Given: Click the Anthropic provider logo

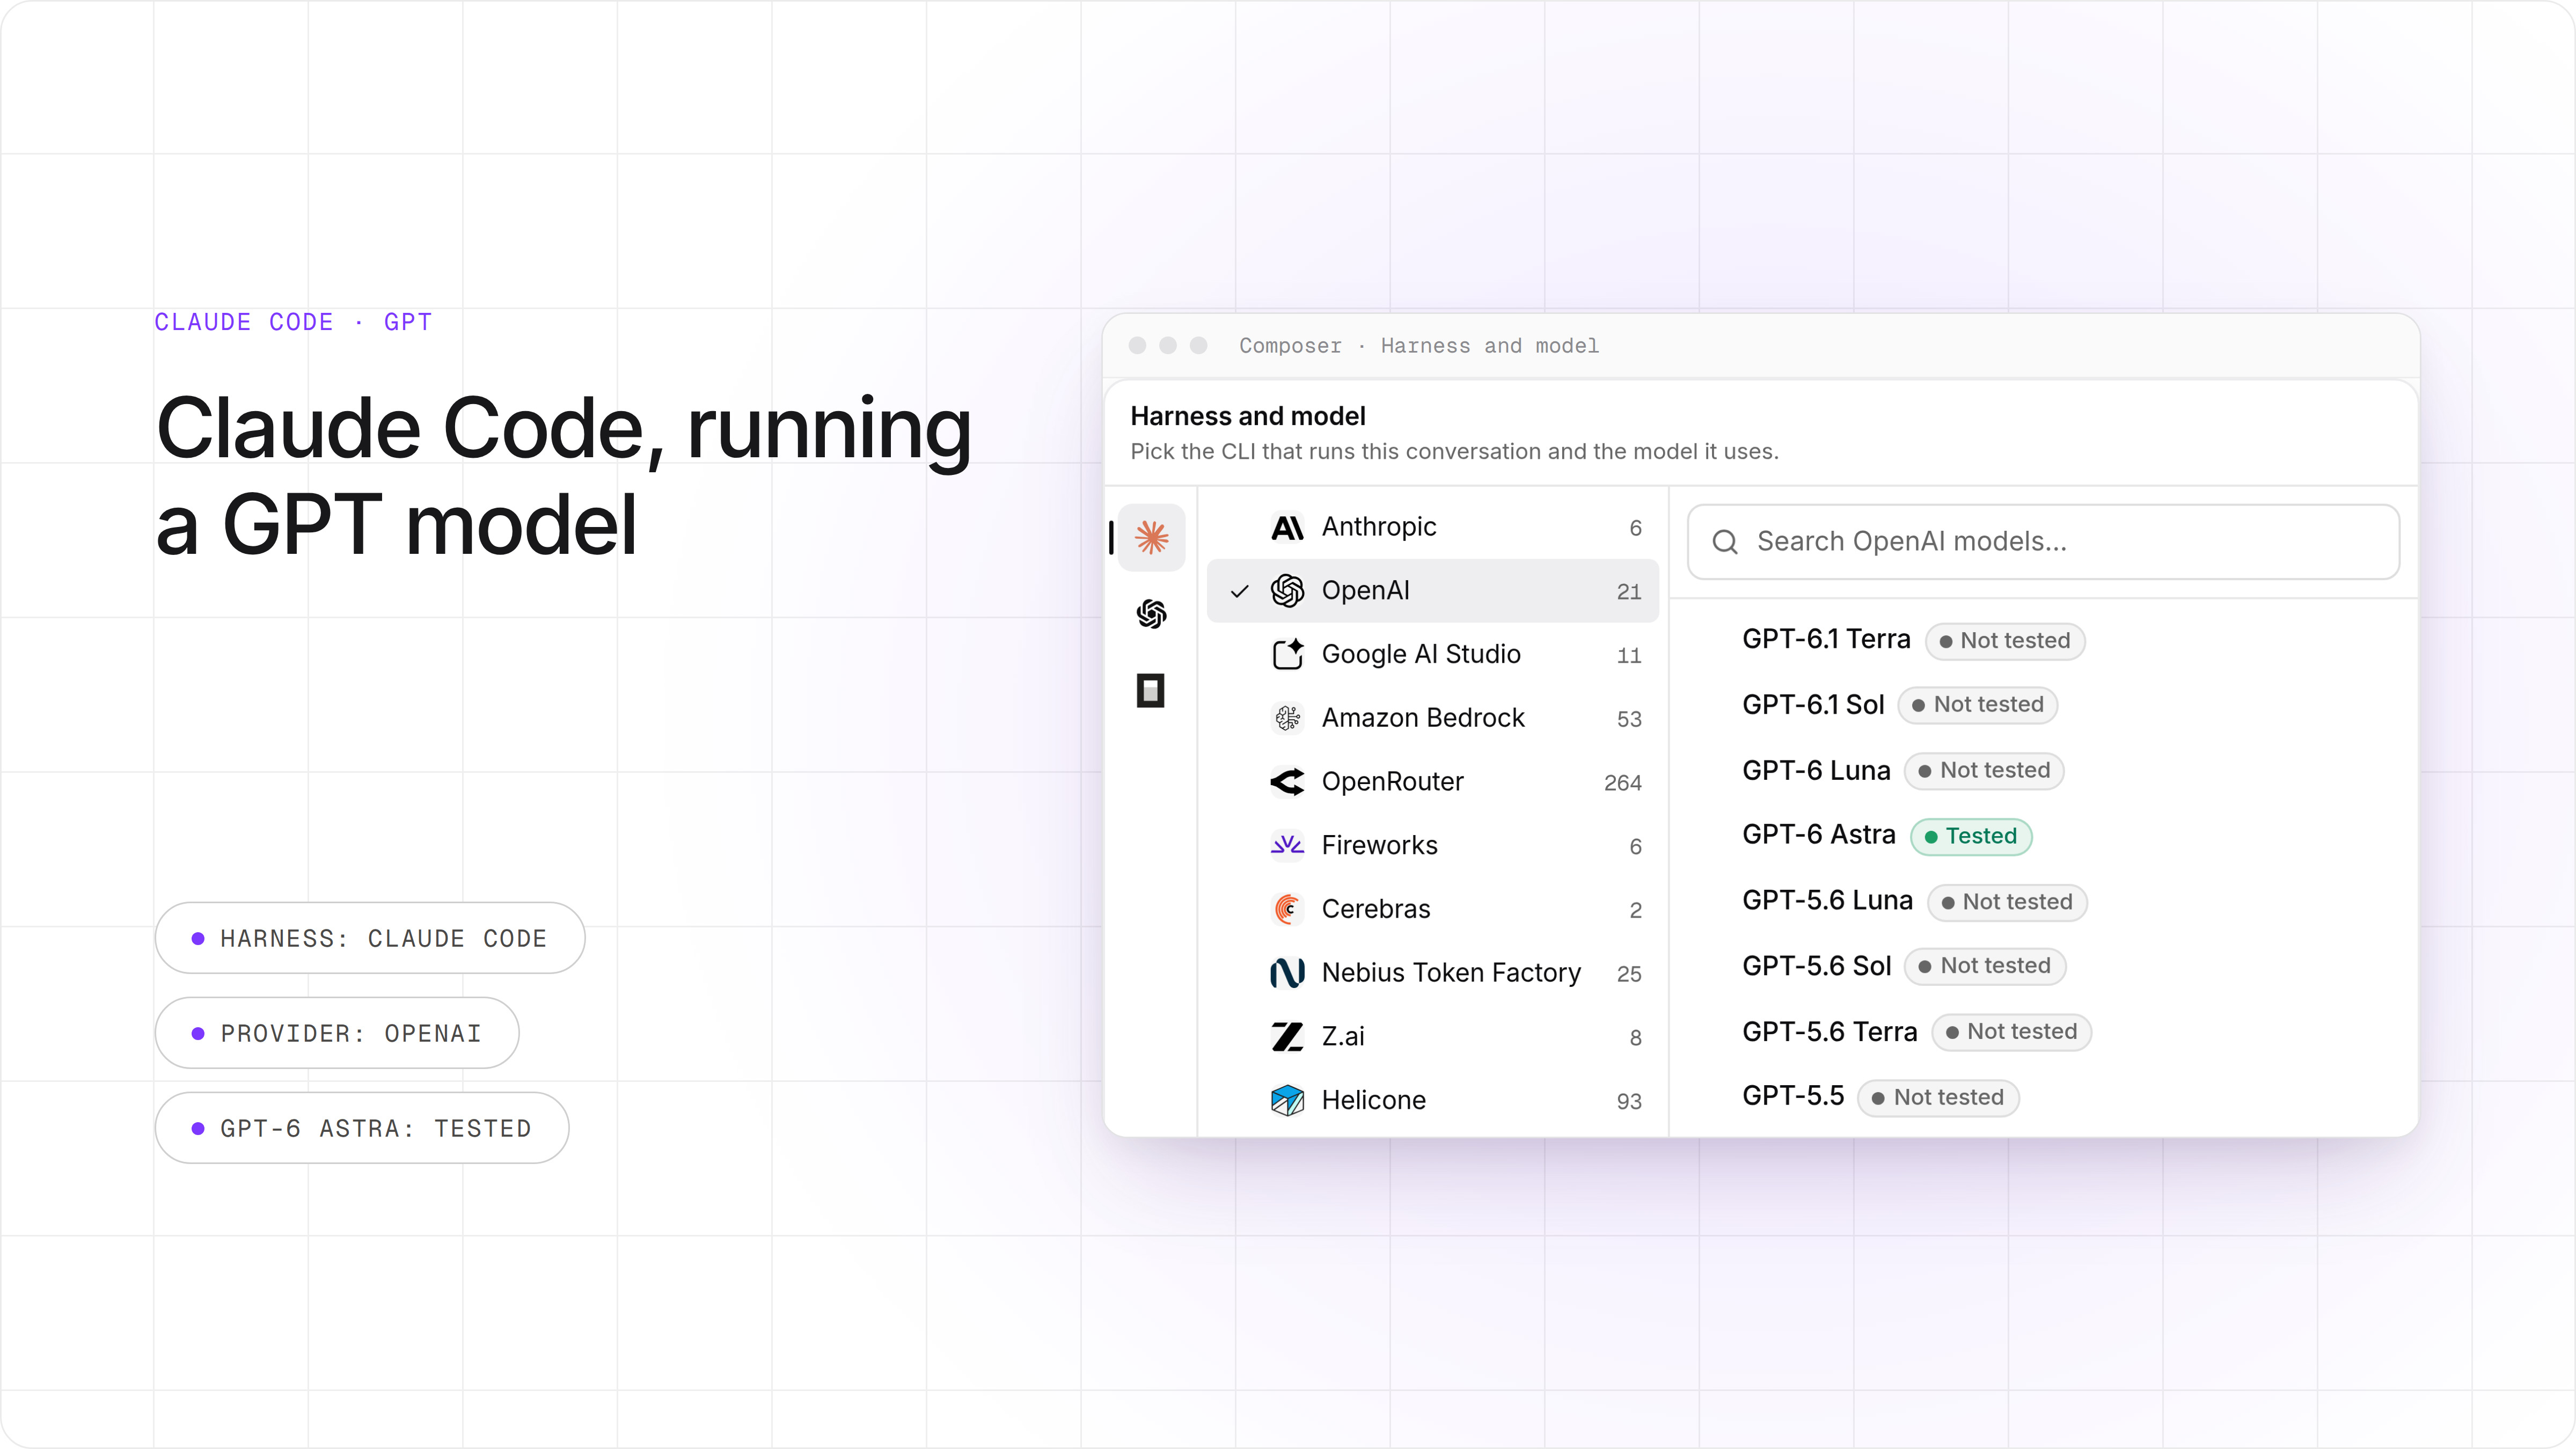Looking at the screenshot, I should point(1287,527).
